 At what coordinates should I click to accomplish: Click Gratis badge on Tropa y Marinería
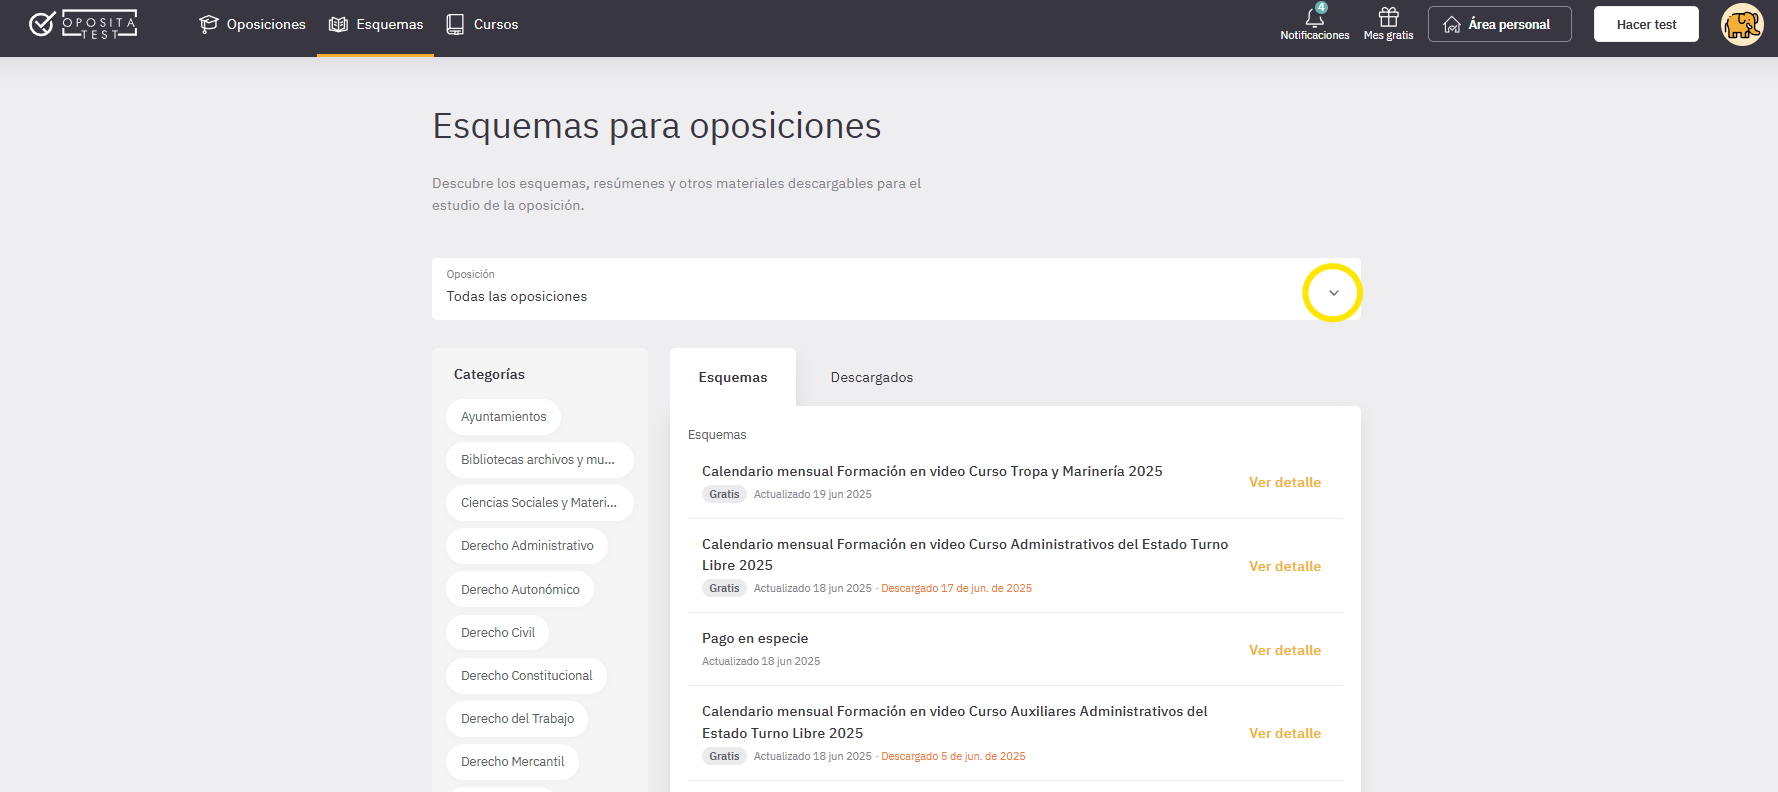(x=724, y=494)
